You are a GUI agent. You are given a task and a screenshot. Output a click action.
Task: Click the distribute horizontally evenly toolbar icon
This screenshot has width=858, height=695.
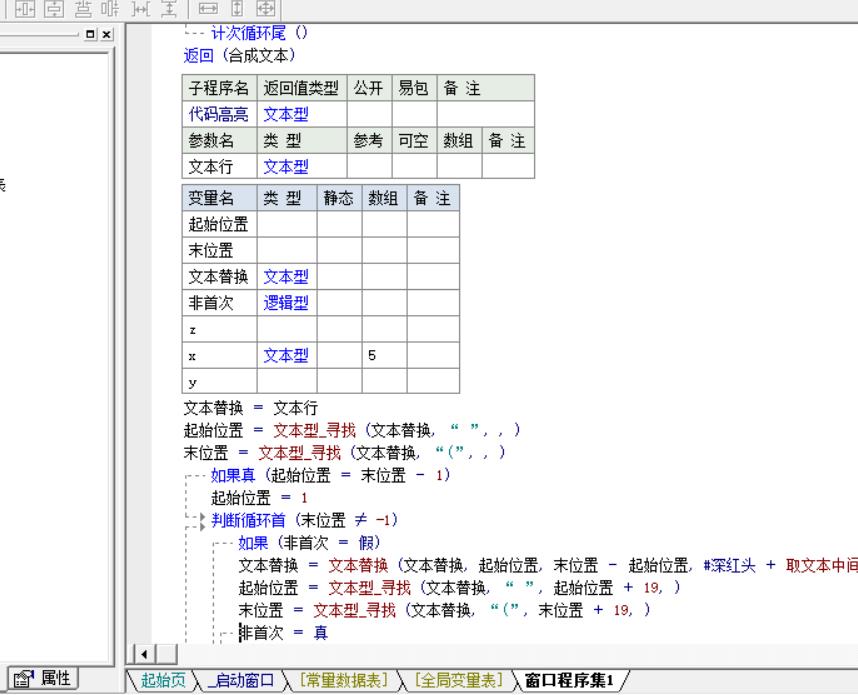tap(111, 8)
